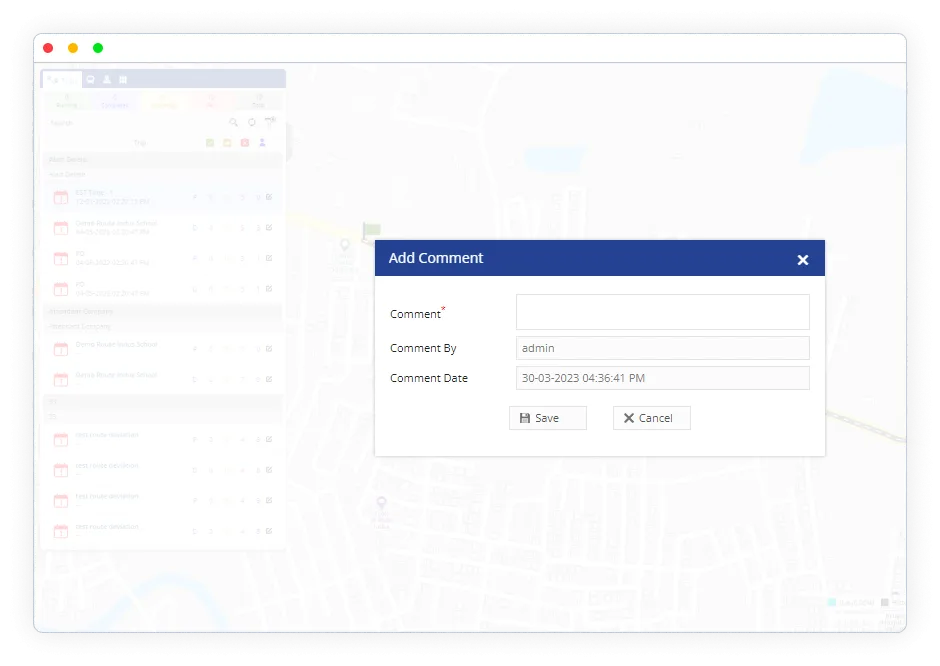Image resolution: width=940 pixels, height=666 pixels.
Task: Click the refresh icon beside search
Action: [x=252, y=123]
